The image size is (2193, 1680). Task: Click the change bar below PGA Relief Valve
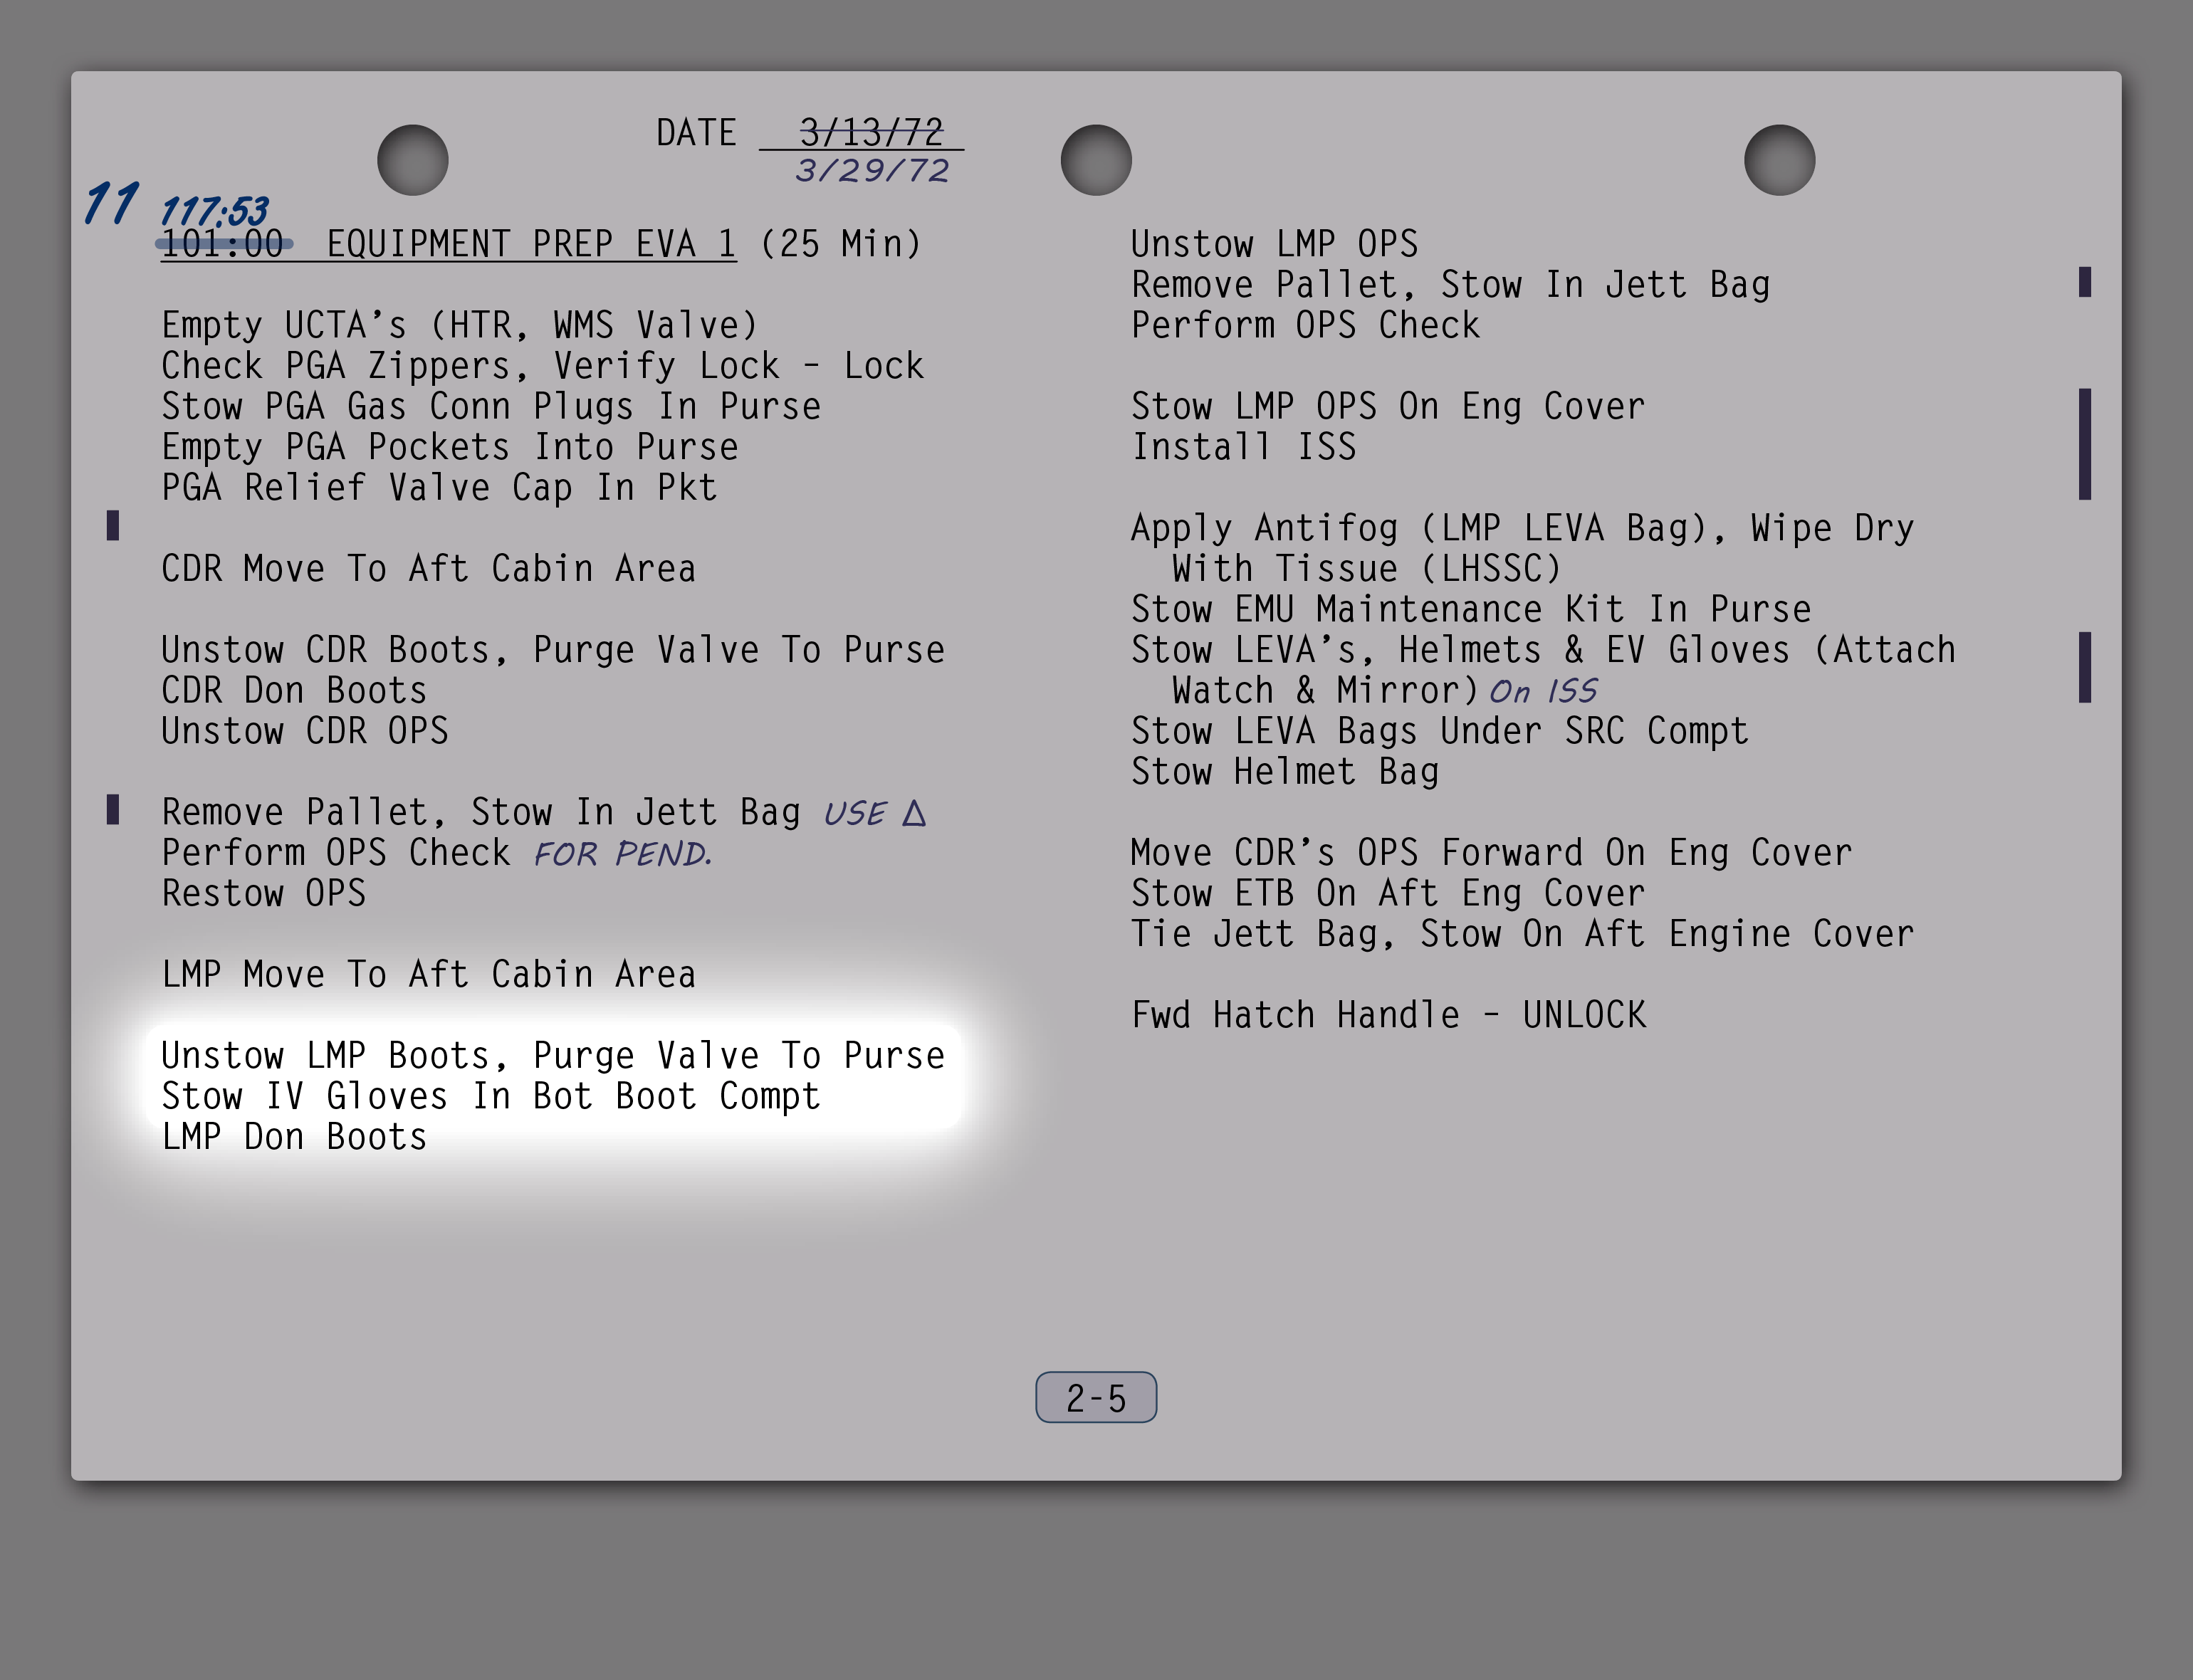tap(113, 525)
